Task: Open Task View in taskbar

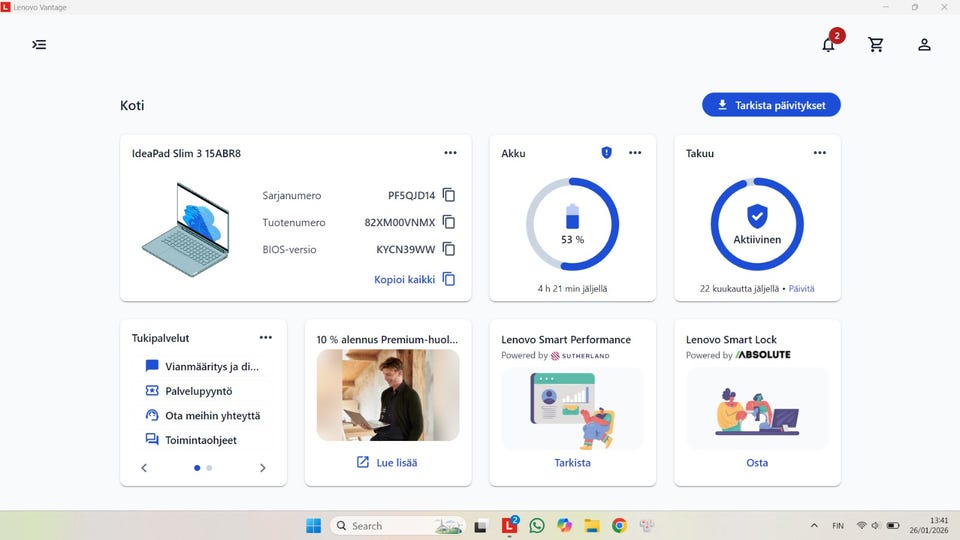Action: point(481,525)
